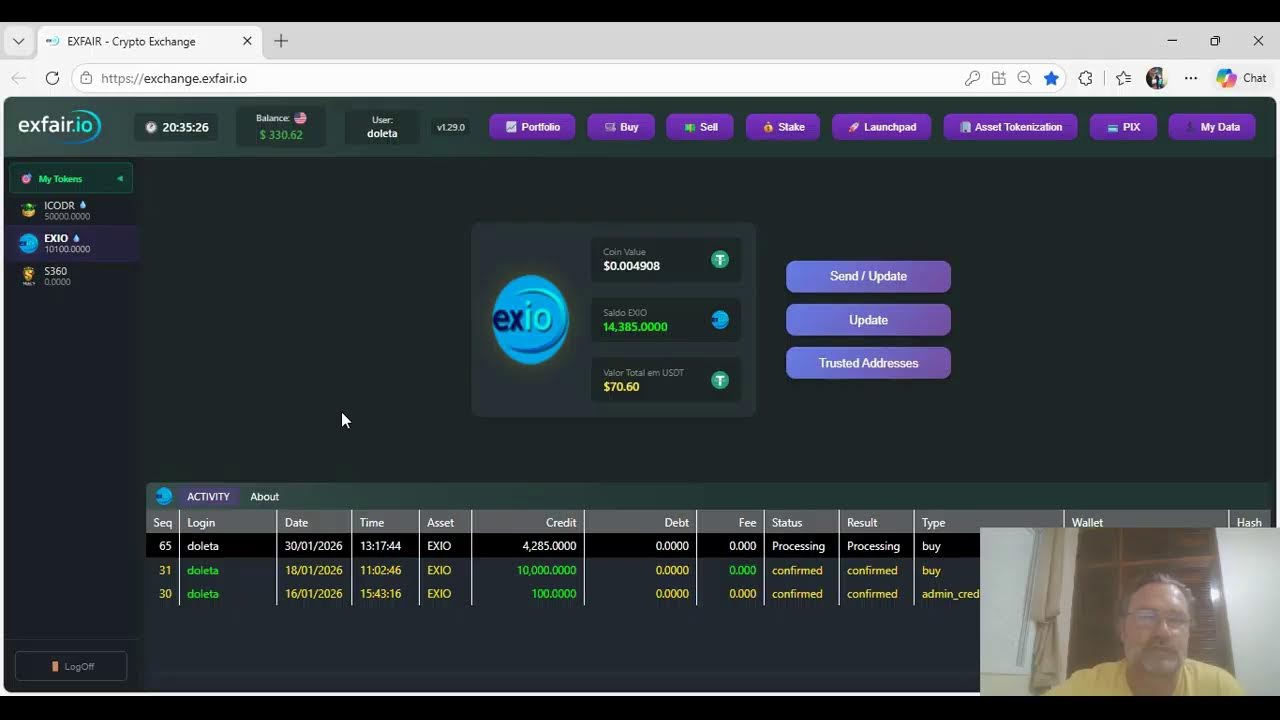
Task: Click the 30/01/2026 date cell
Action: click(x=314, y=546)
